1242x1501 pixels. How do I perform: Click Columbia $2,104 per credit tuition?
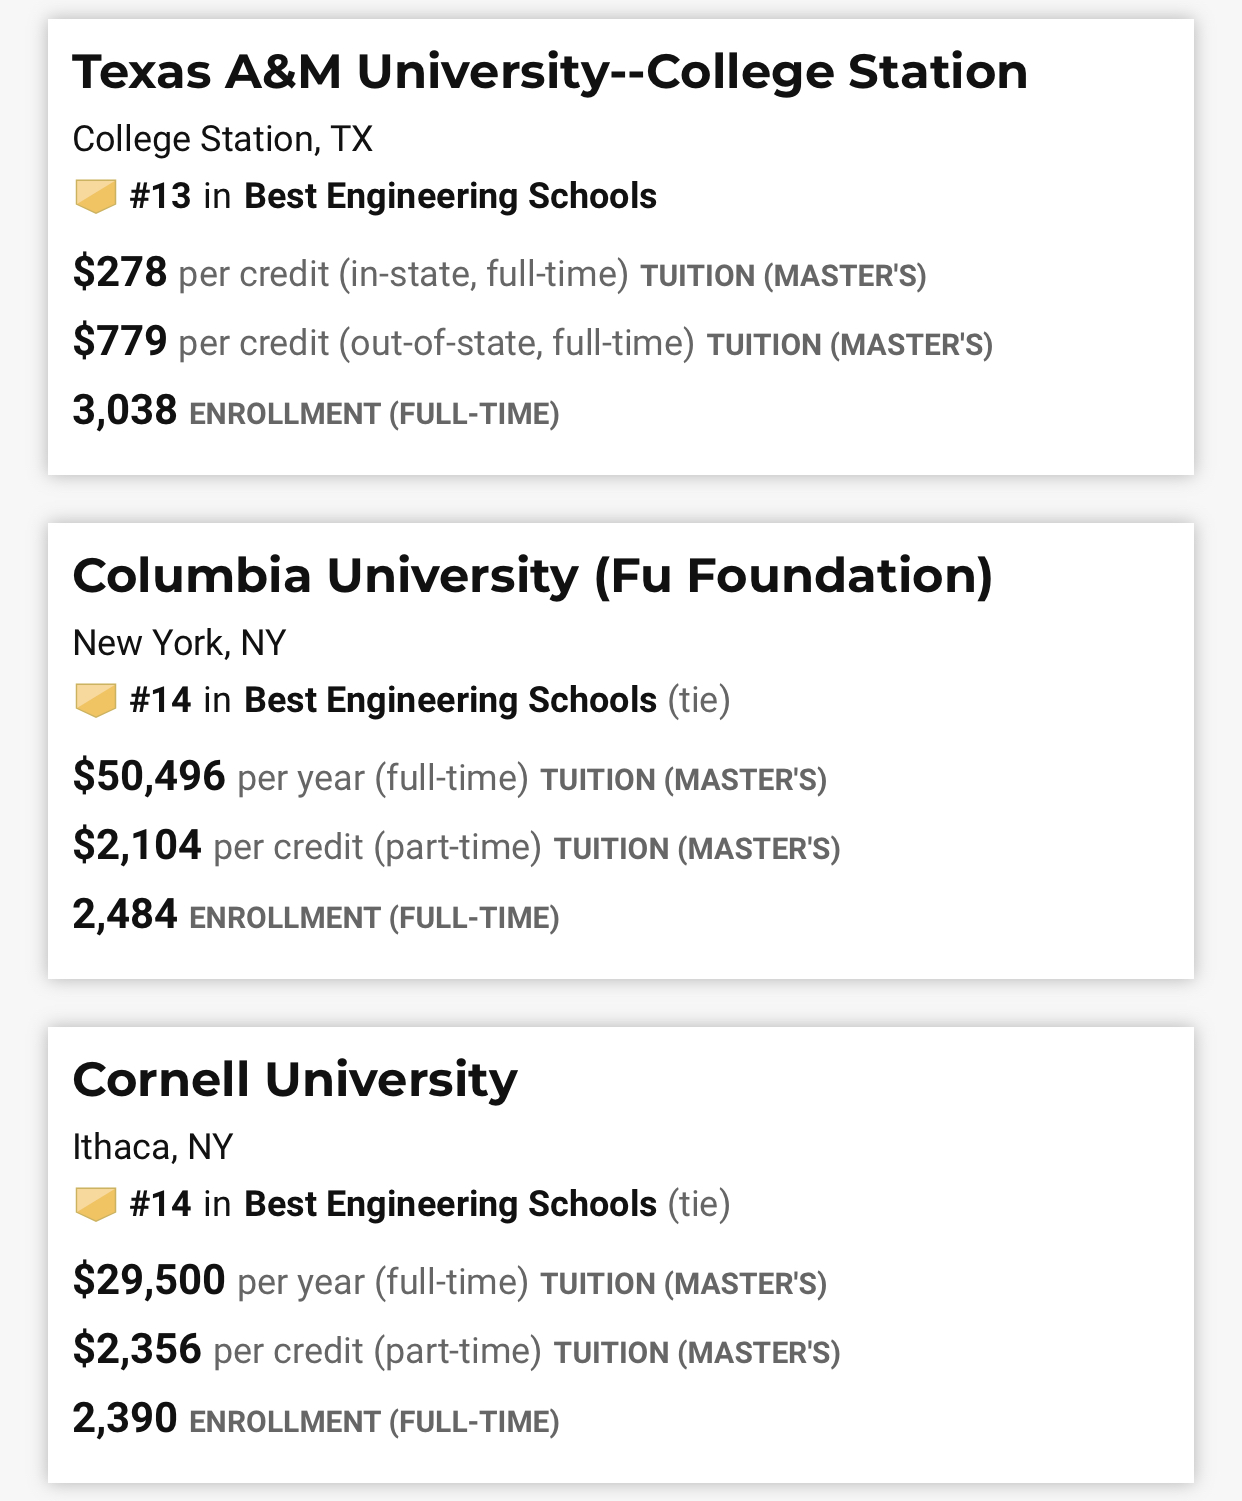click(137, 845)
